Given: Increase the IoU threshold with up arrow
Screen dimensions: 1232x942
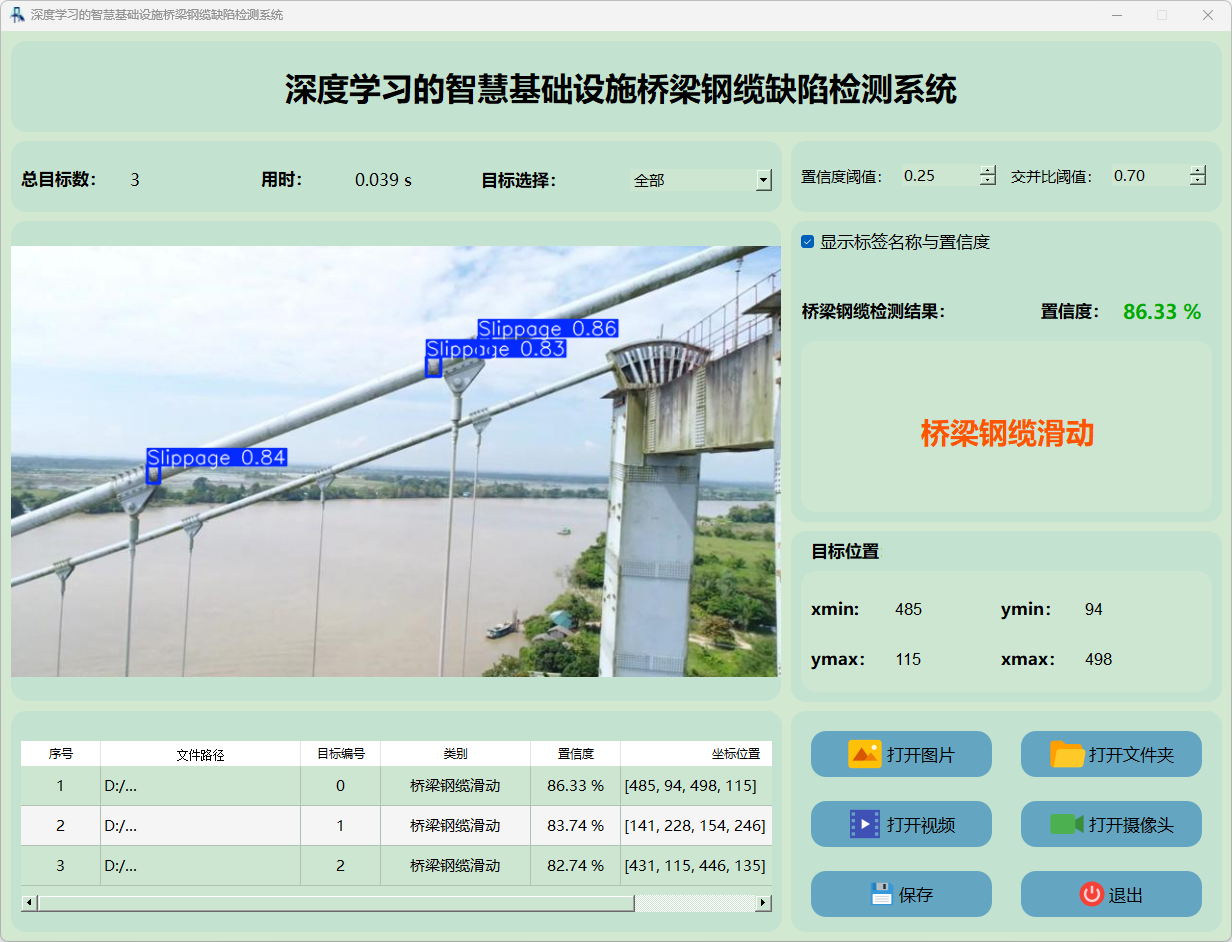Looking at the screenshot, I should [x=1198, y=170].
